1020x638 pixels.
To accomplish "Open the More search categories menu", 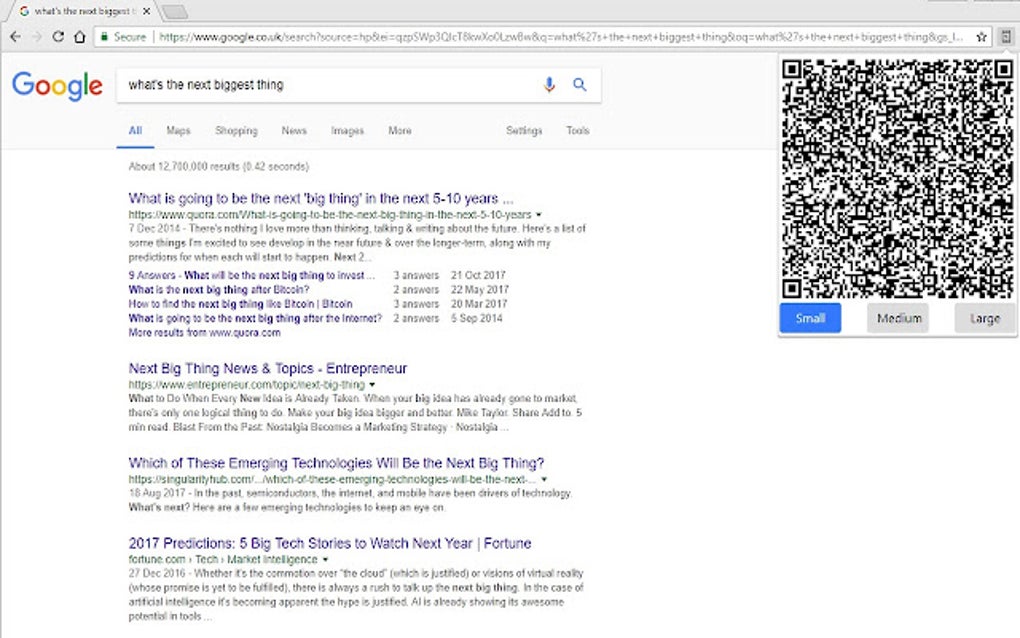I will [x=399, y=130].
